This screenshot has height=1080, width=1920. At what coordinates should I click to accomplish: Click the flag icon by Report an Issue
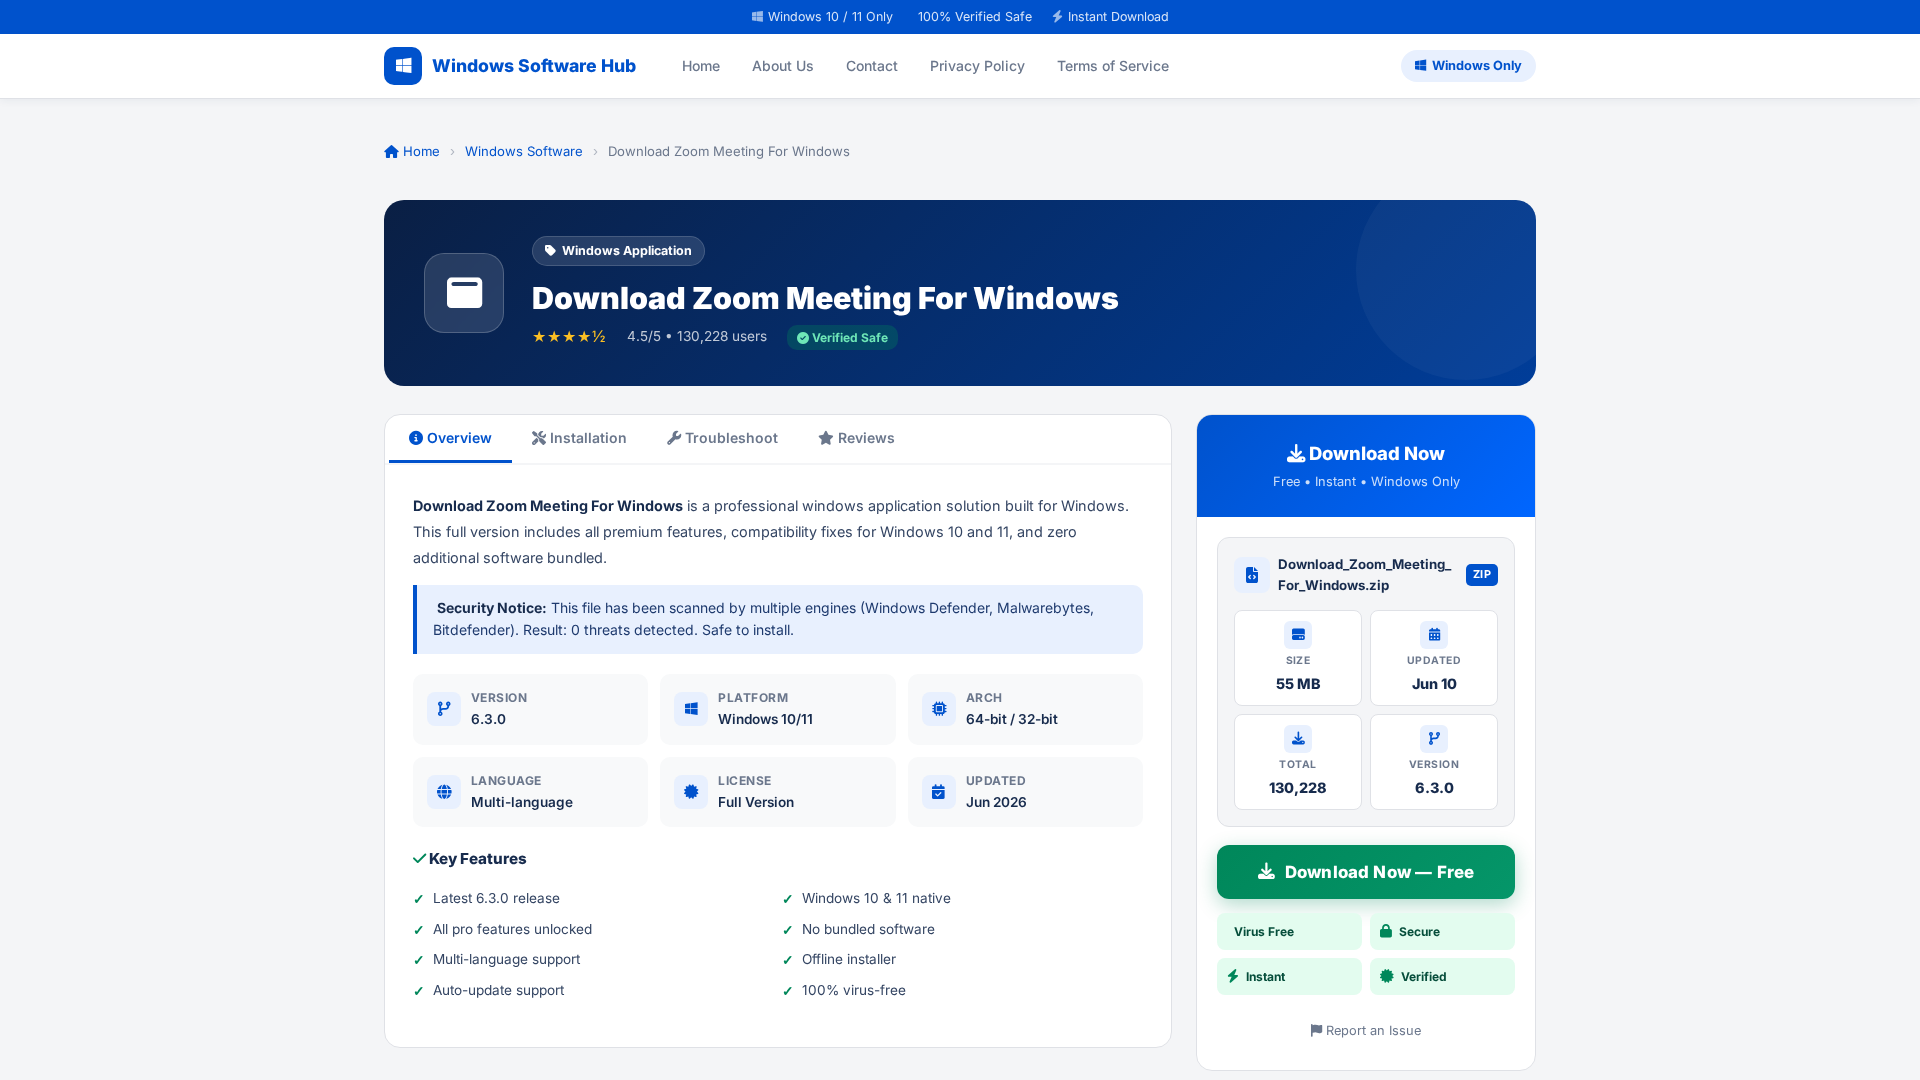coord(1316,1031)
